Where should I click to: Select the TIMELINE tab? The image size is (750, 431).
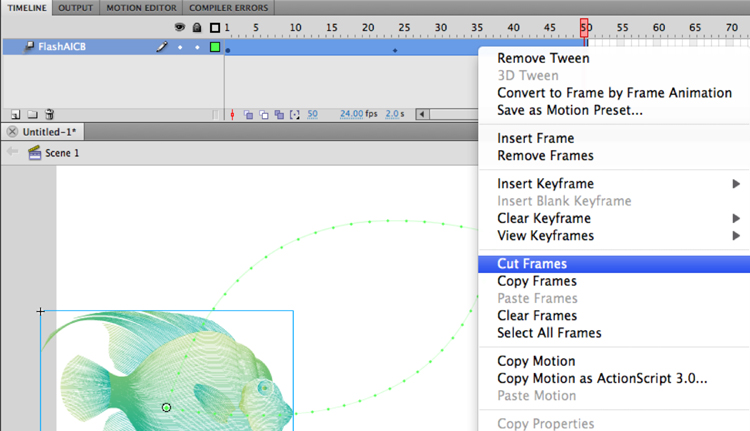pos(27,8)
